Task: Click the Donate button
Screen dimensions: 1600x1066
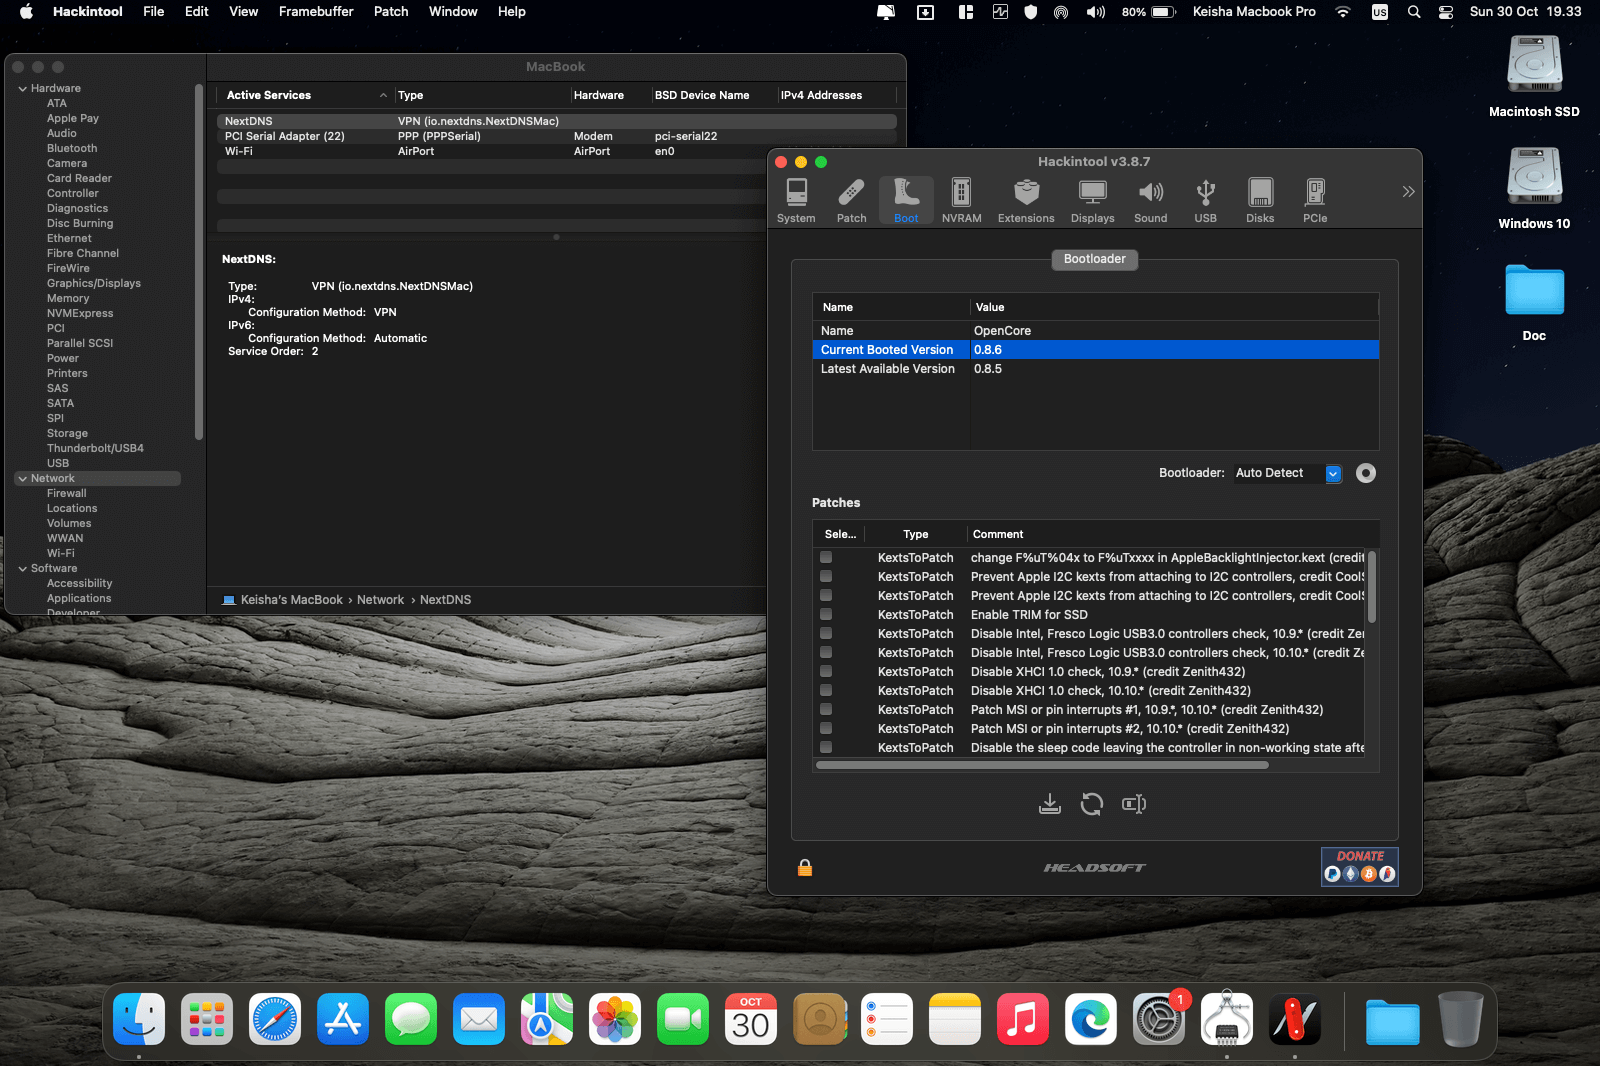Action: point(1359,866)
